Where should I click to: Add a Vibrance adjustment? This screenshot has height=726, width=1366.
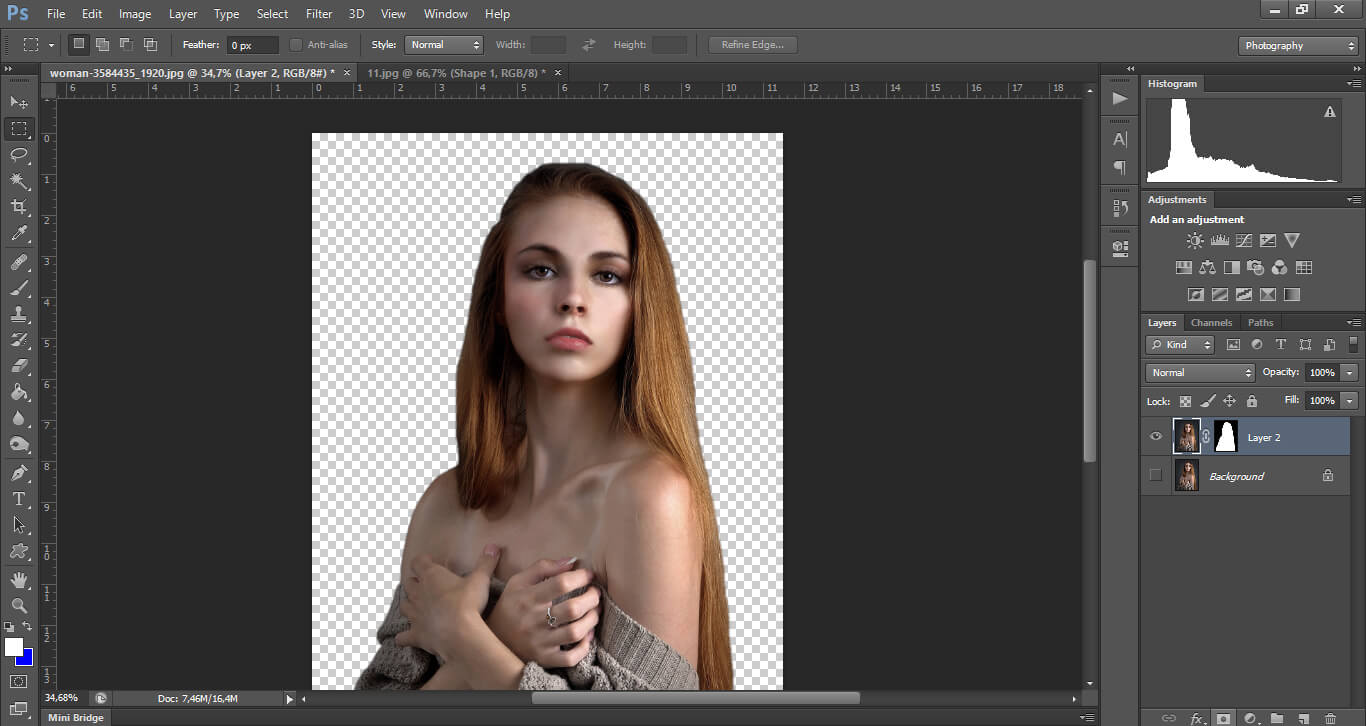(1292, 241)
